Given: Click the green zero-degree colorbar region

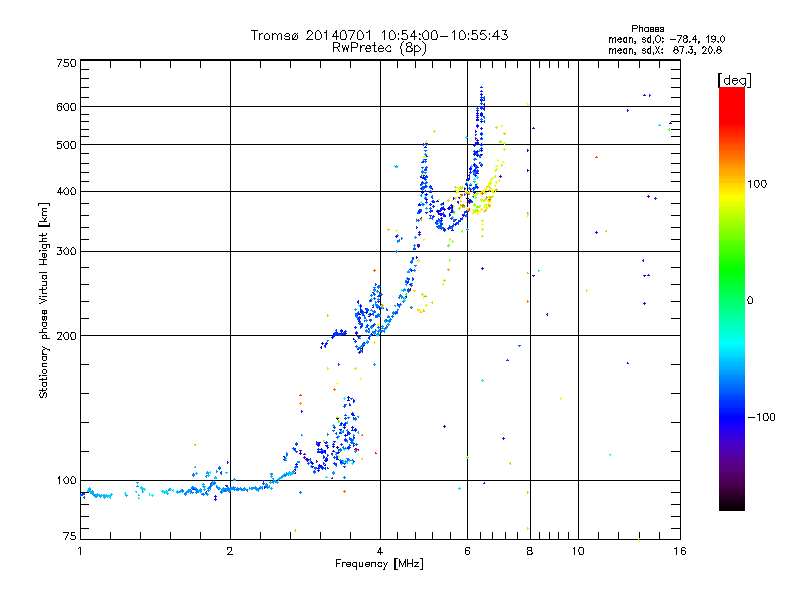Looking at the screenshot, I should [x=731, y=299].
